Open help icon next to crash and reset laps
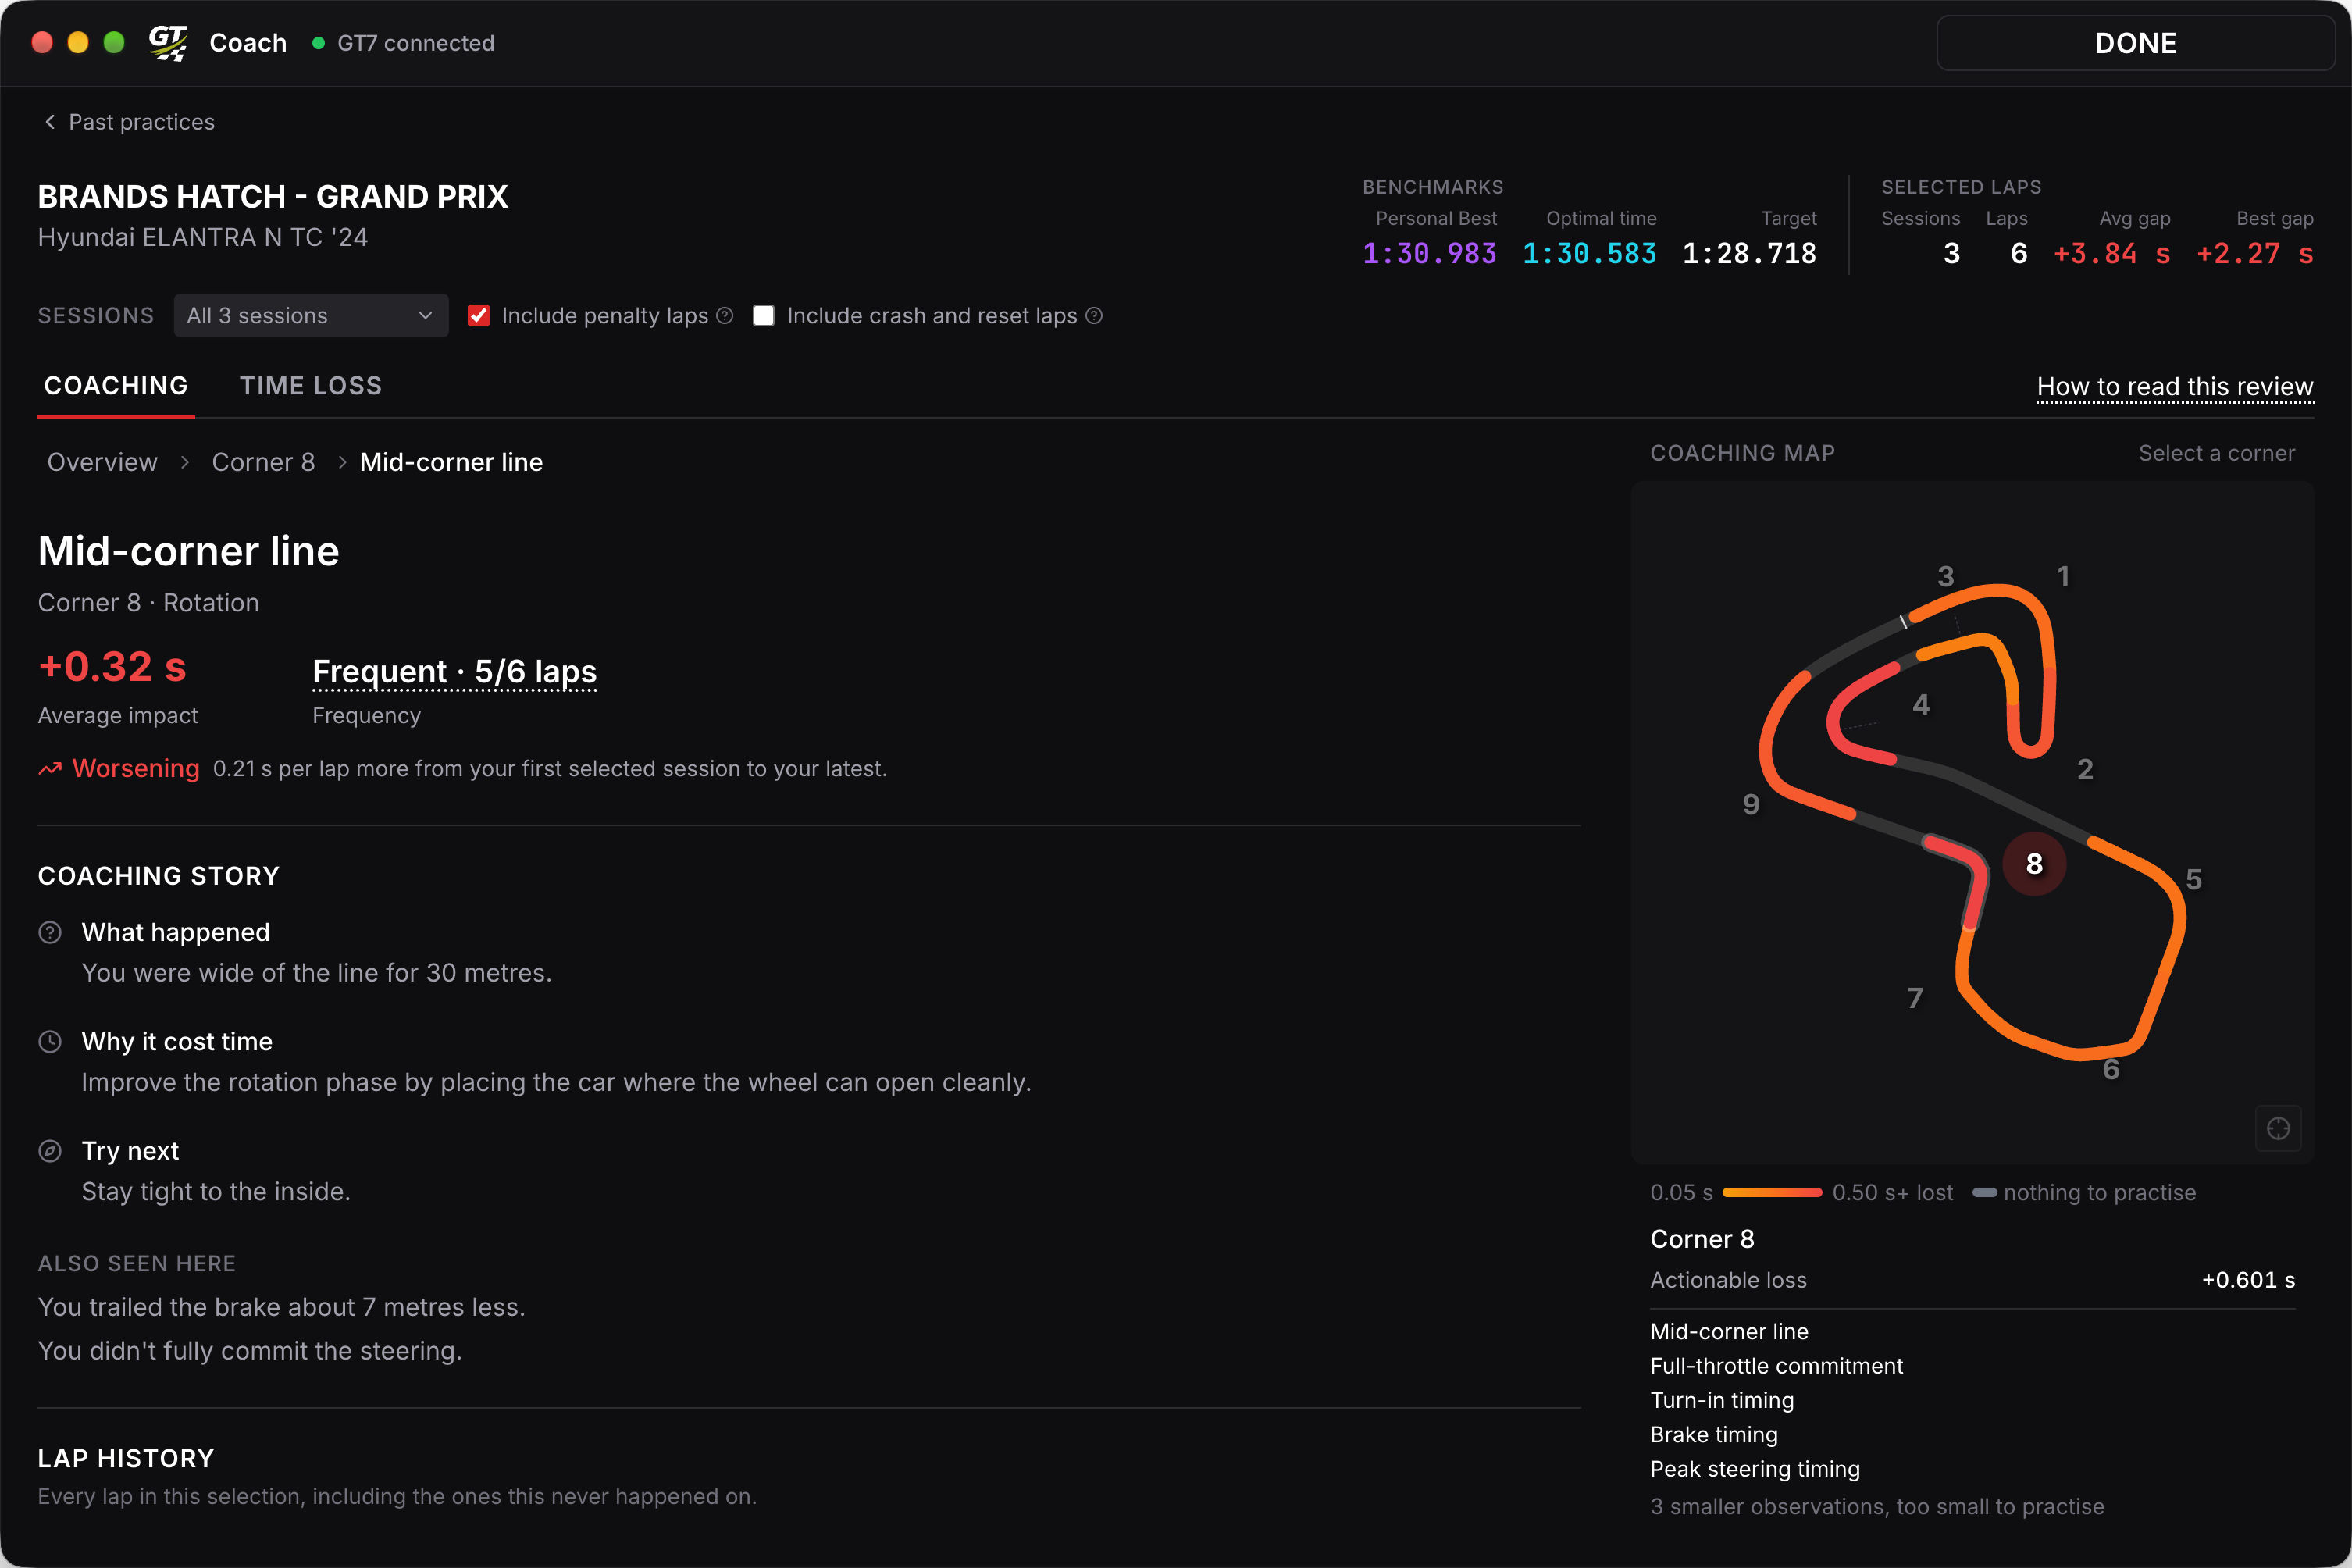 pos(1094,316)
